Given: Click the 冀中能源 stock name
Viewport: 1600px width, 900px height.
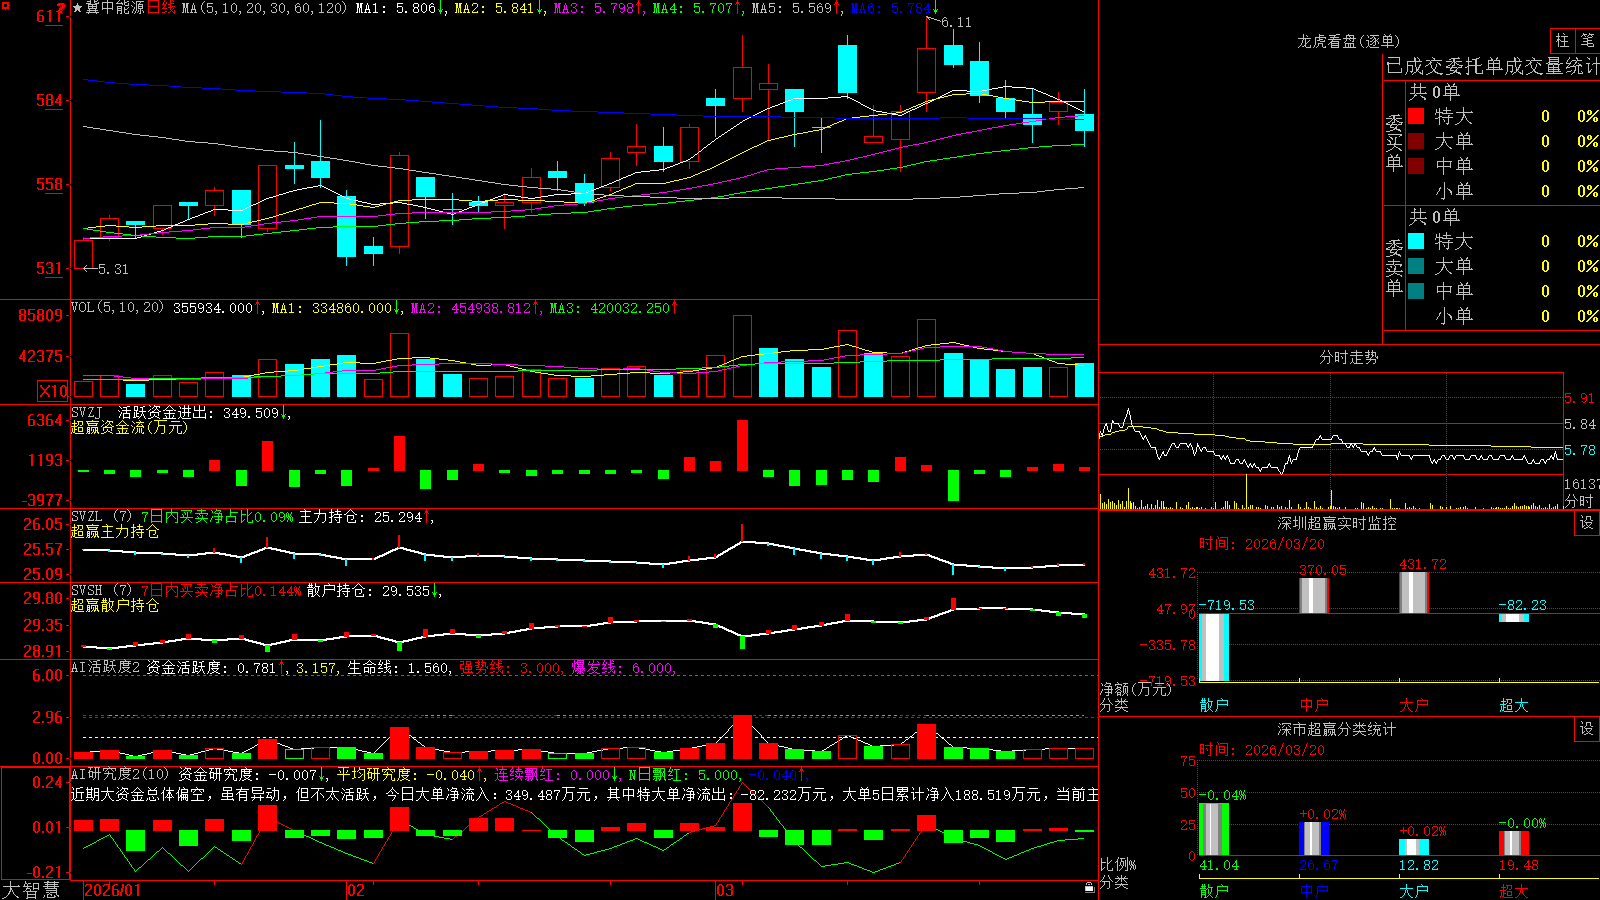Looking at the screenshot, I should pos(115,8).
